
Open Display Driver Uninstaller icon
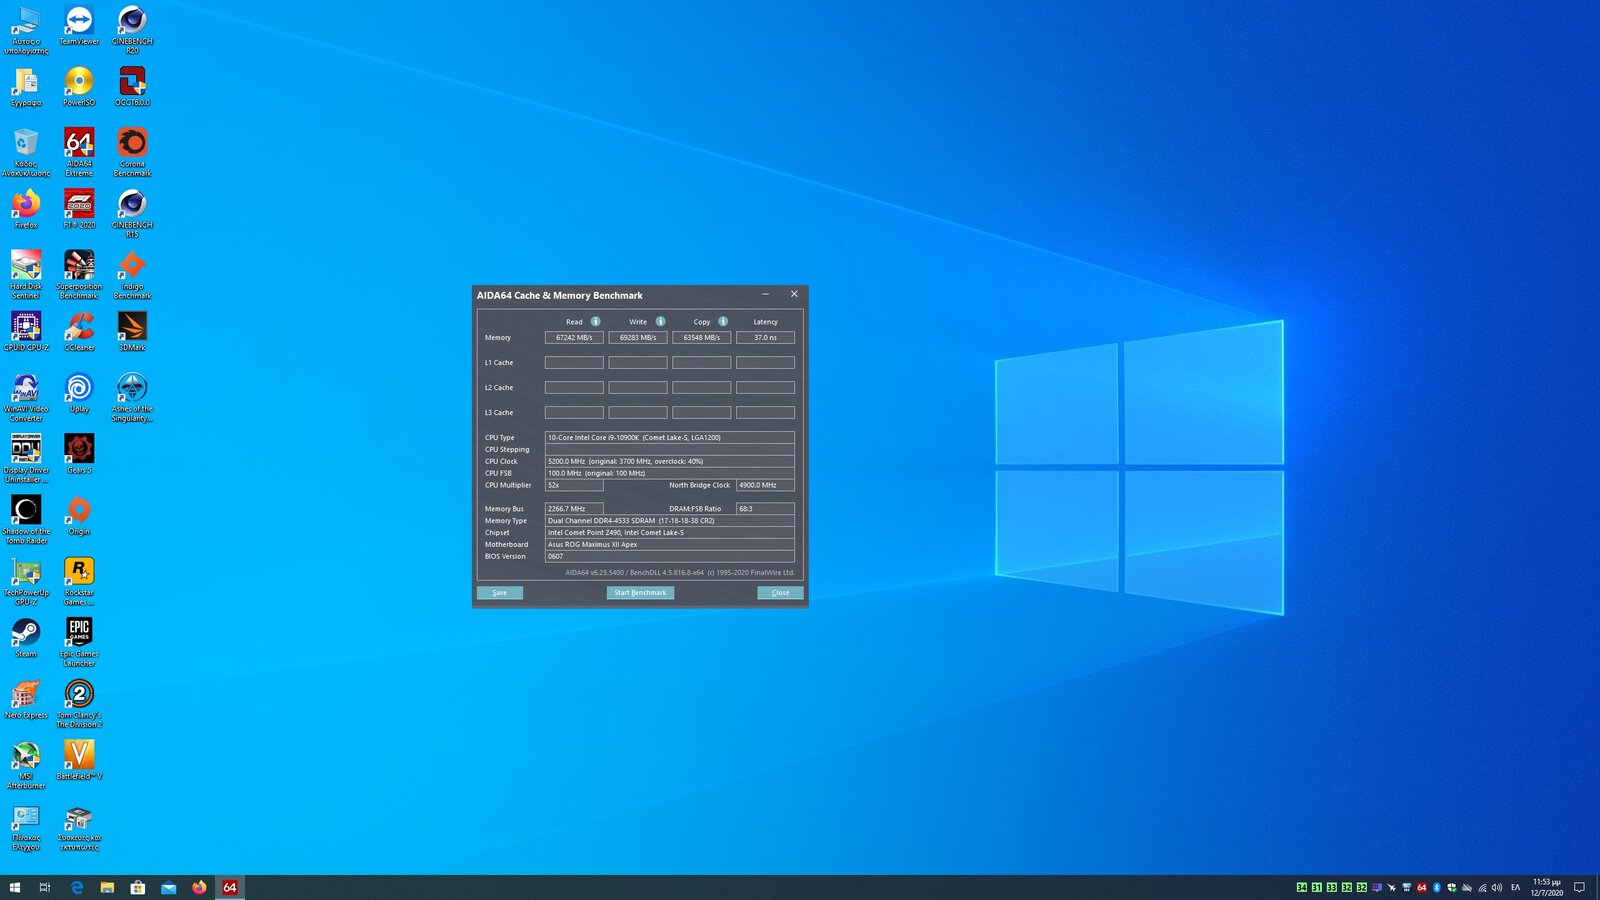[26, 458]
